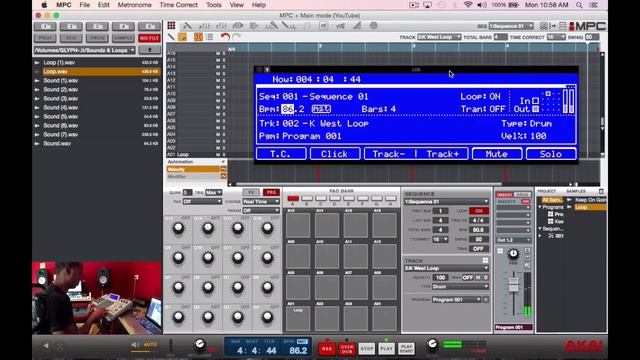The height and width of the screenshot is (360, 640).
Task: Toggle the PRG button
Action: [271, 192]
